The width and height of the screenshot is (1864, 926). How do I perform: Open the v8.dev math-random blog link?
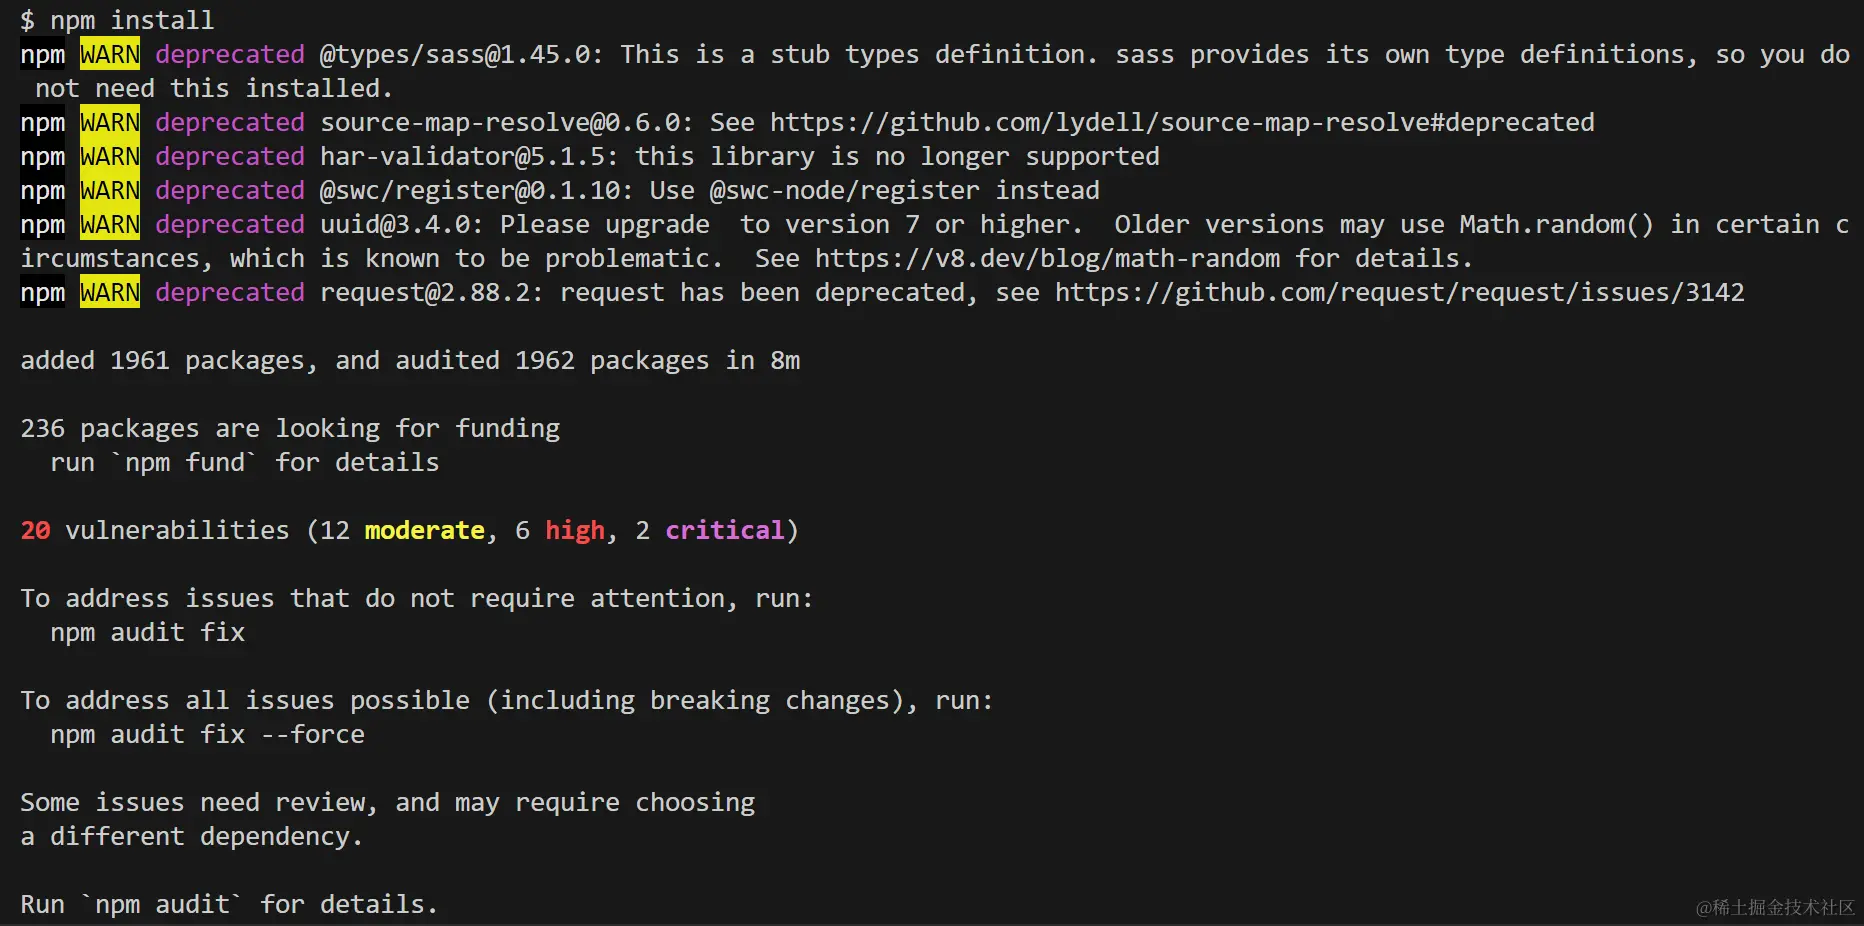[1047, 259]
